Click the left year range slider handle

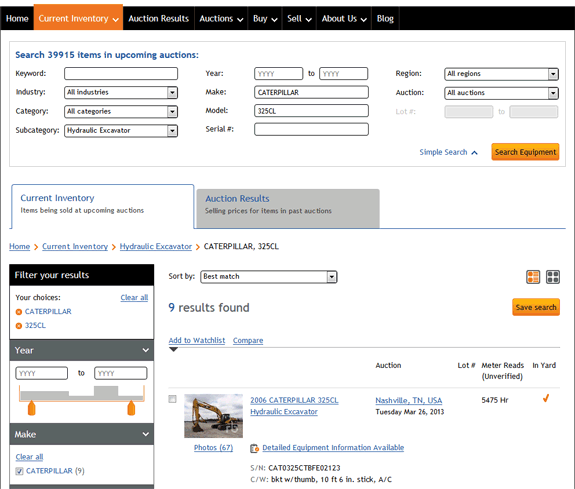pyautogui.click(x=32, y=408)
